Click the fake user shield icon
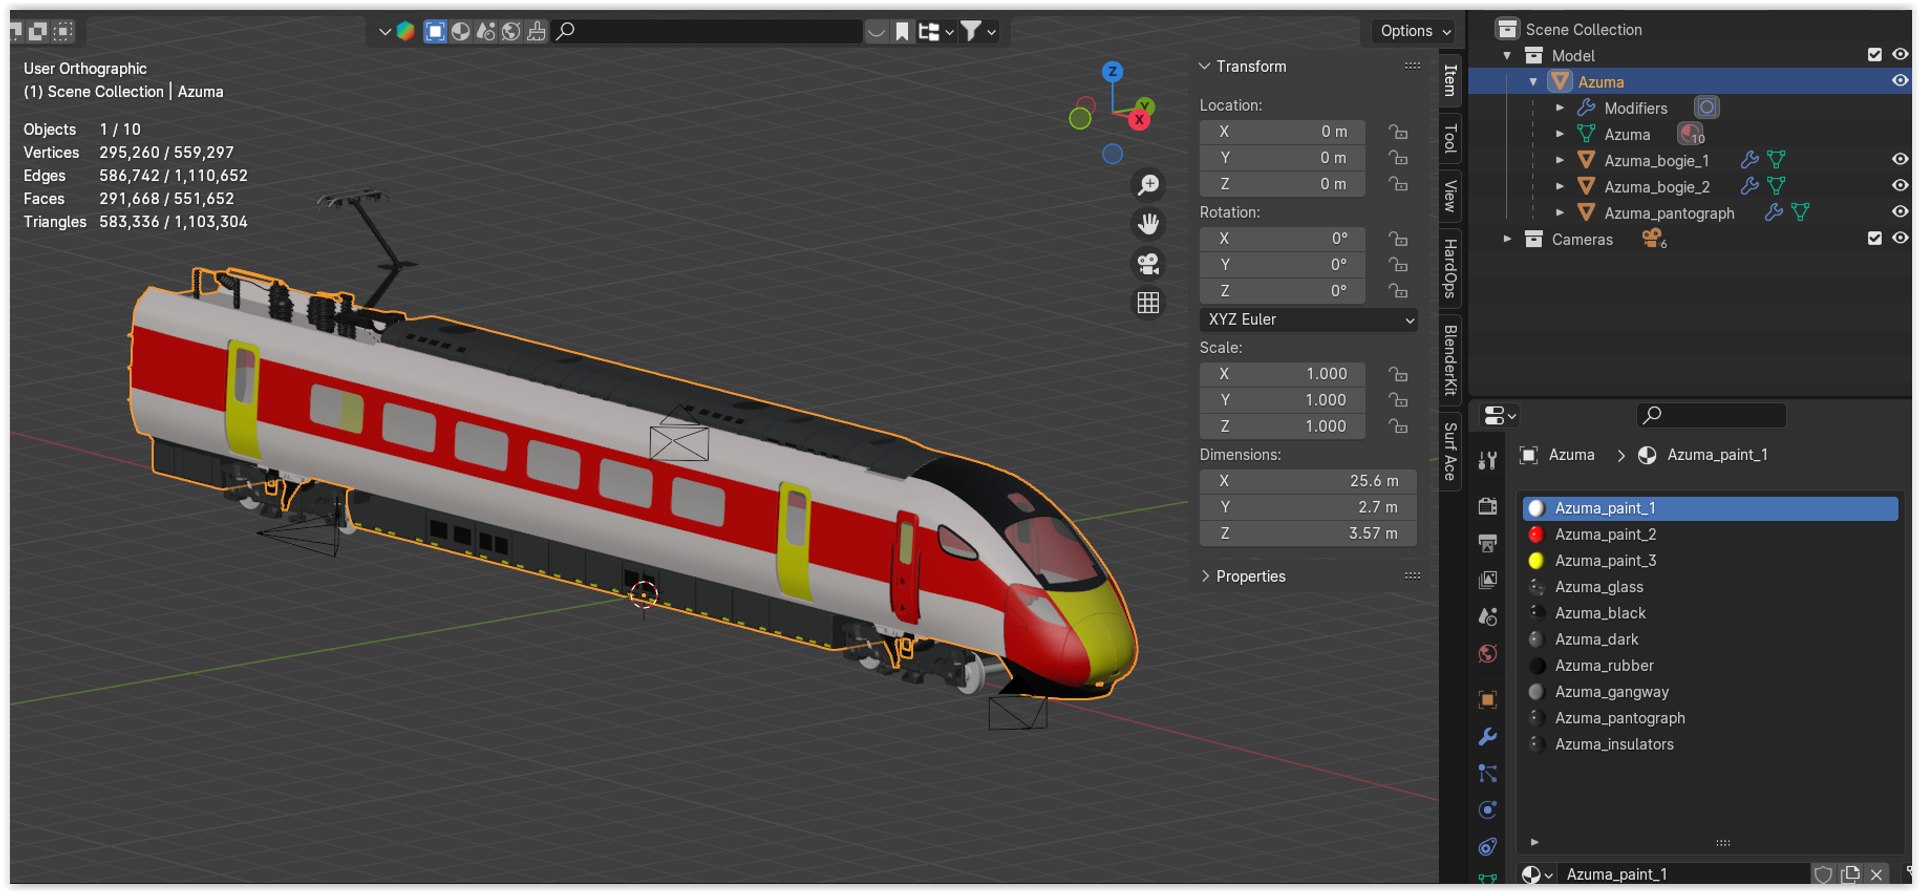 pyautogui.click(x=1823, y=875)
